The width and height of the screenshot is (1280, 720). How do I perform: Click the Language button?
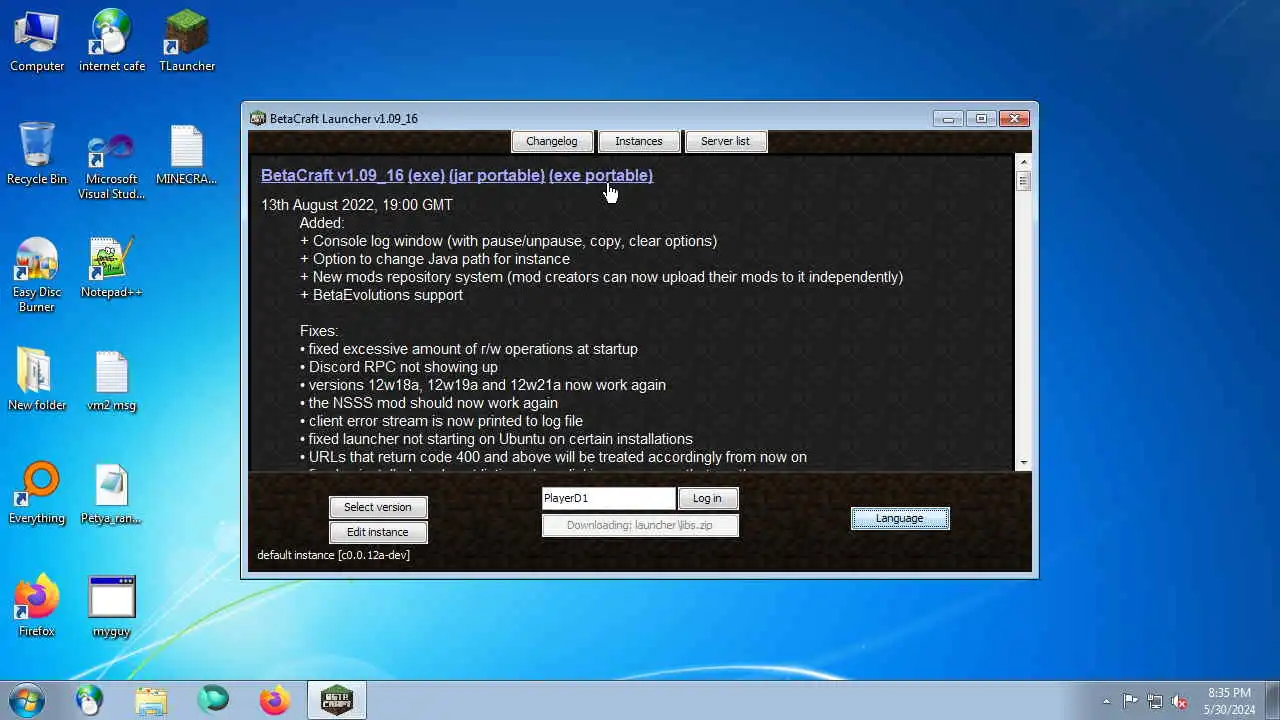pos(900,518)
